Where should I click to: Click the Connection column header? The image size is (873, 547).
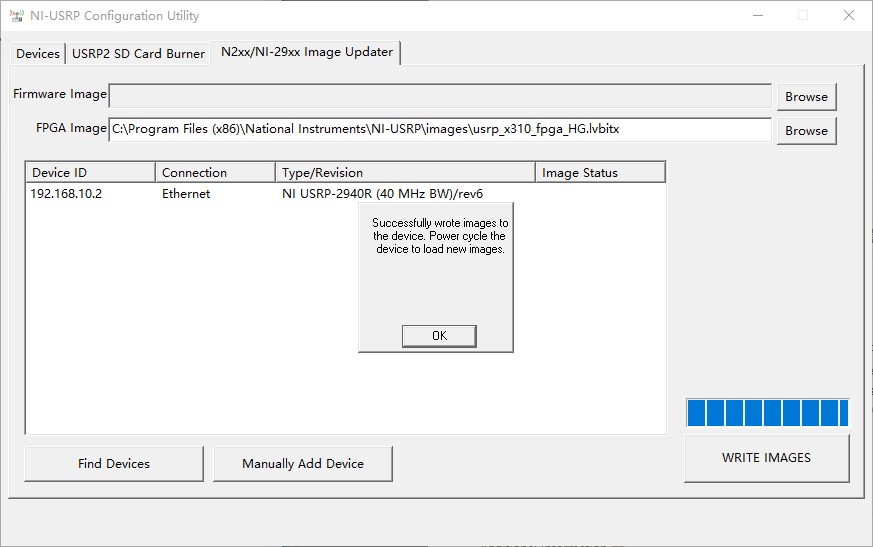(215, 173)
